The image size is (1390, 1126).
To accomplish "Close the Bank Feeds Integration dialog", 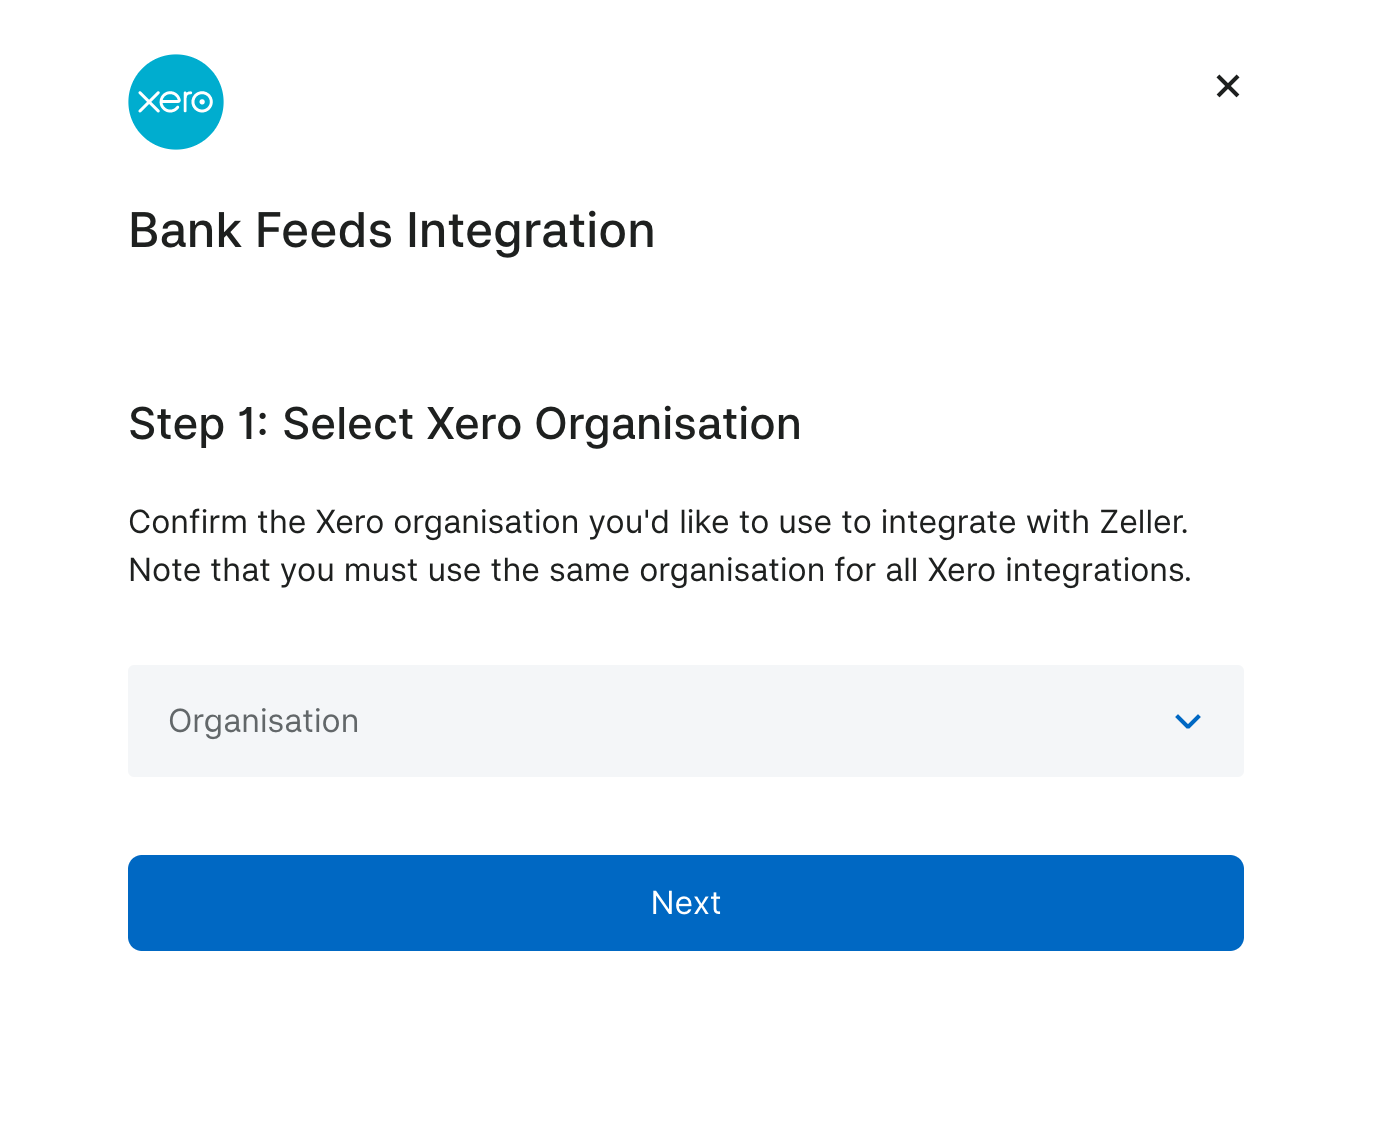I will click(x=1227, y=86).
